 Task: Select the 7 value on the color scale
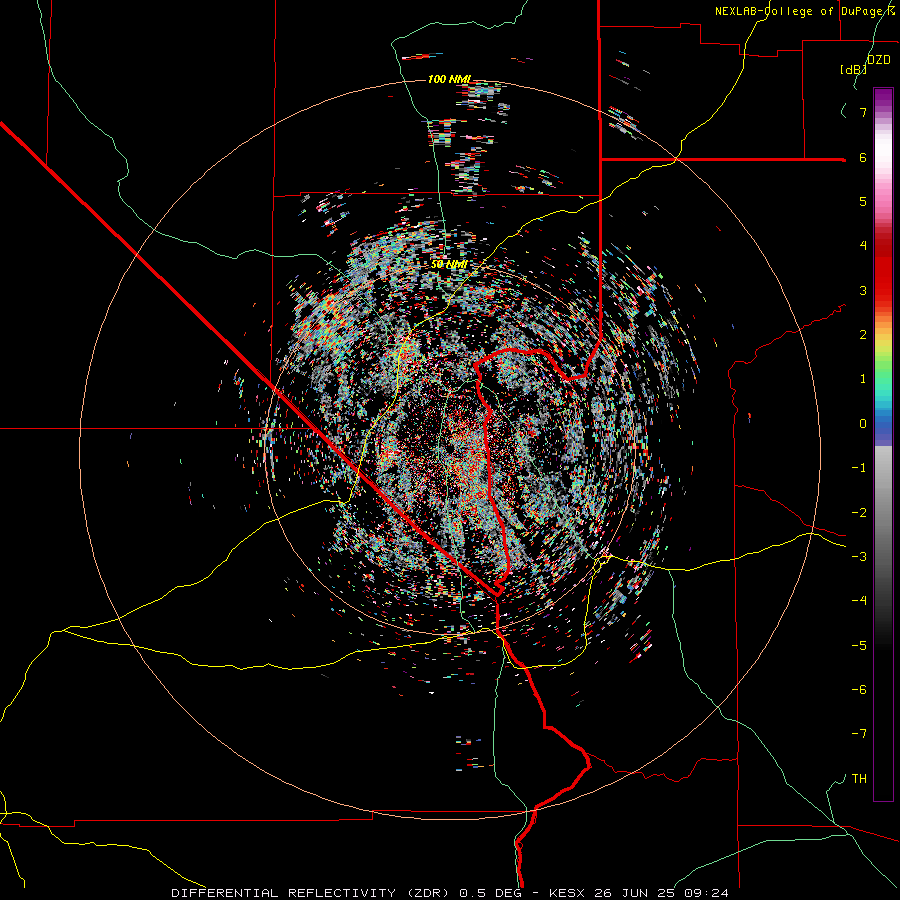click(x=863, y=112)
